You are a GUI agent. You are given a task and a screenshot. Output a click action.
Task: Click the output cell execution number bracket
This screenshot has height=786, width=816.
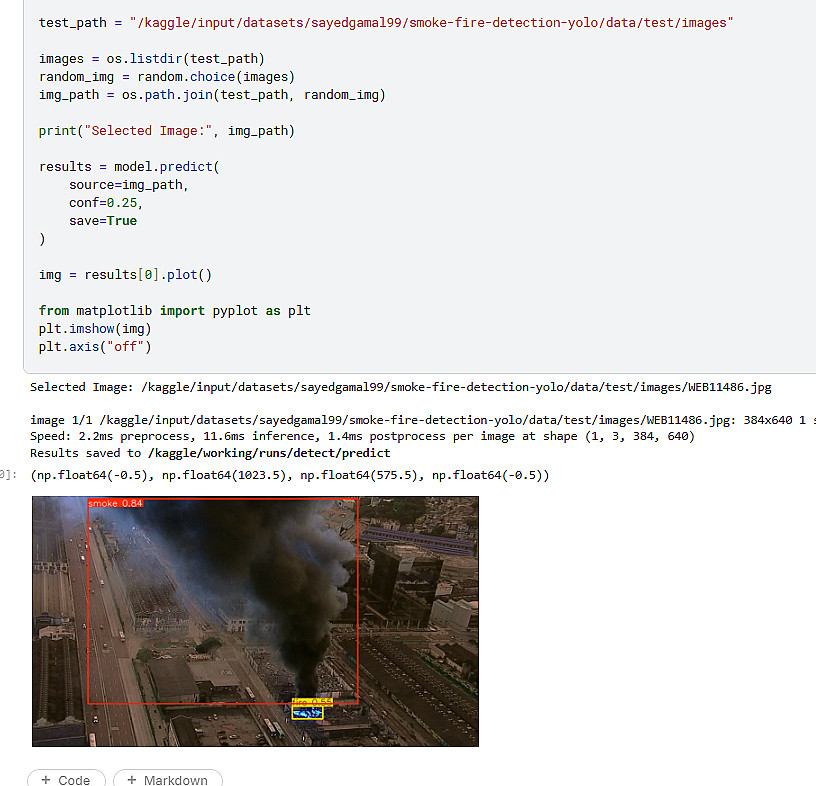coord(8,475)
